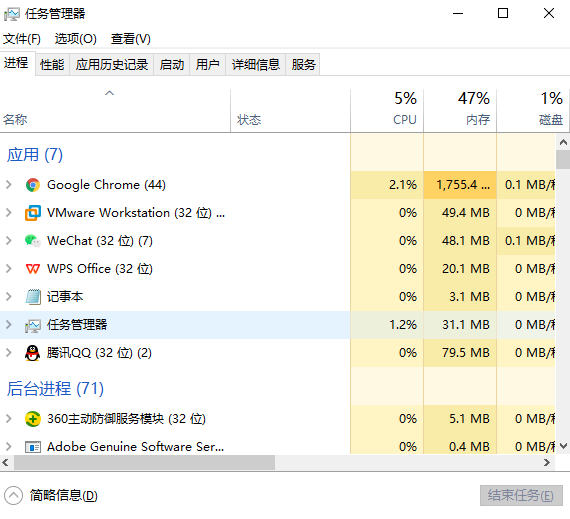Click the WPS Office icon

33,269
